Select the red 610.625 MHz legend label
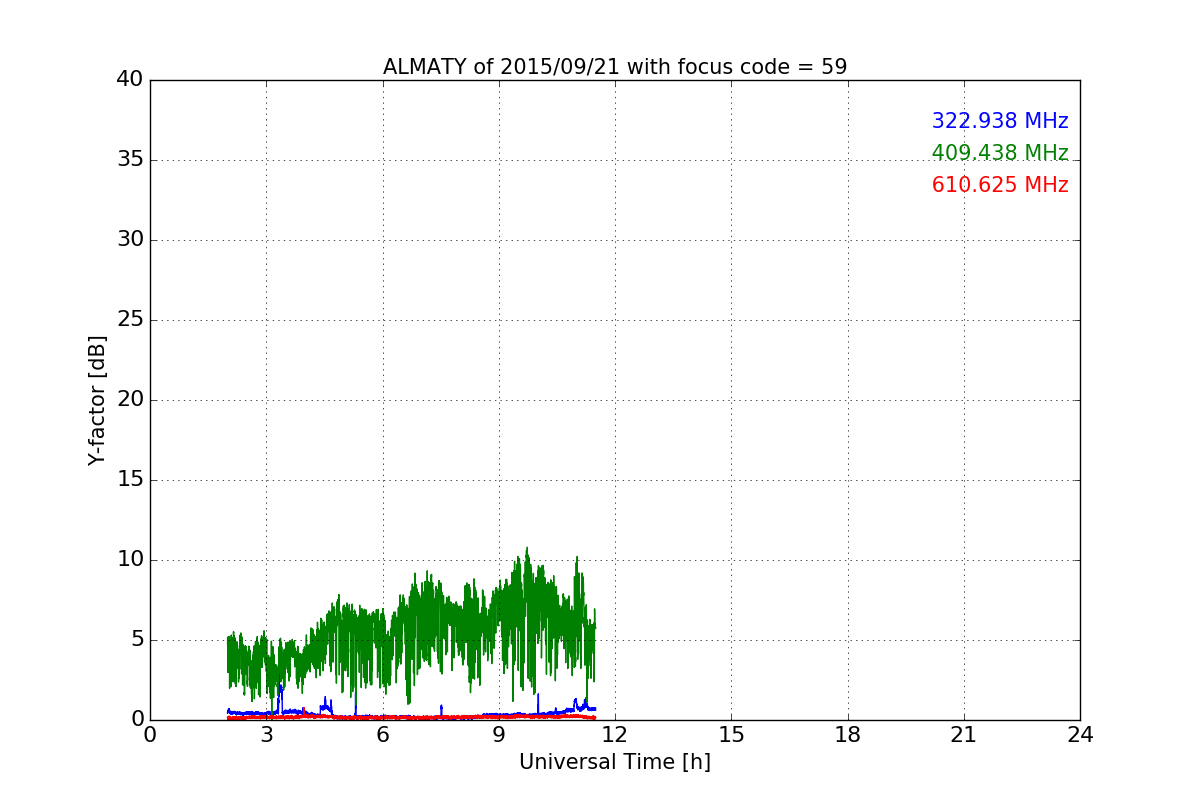This screenshot has width=1200, height=800. (x=1000, y=185)
